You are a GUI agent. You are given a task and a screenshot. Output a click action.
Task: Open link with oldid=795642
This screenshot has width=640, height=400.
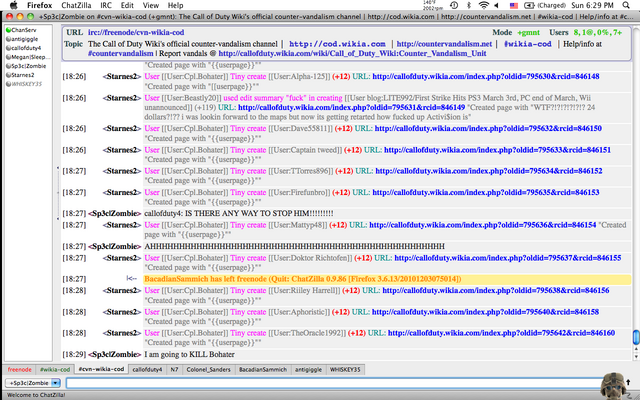click(x=501, y=333)
